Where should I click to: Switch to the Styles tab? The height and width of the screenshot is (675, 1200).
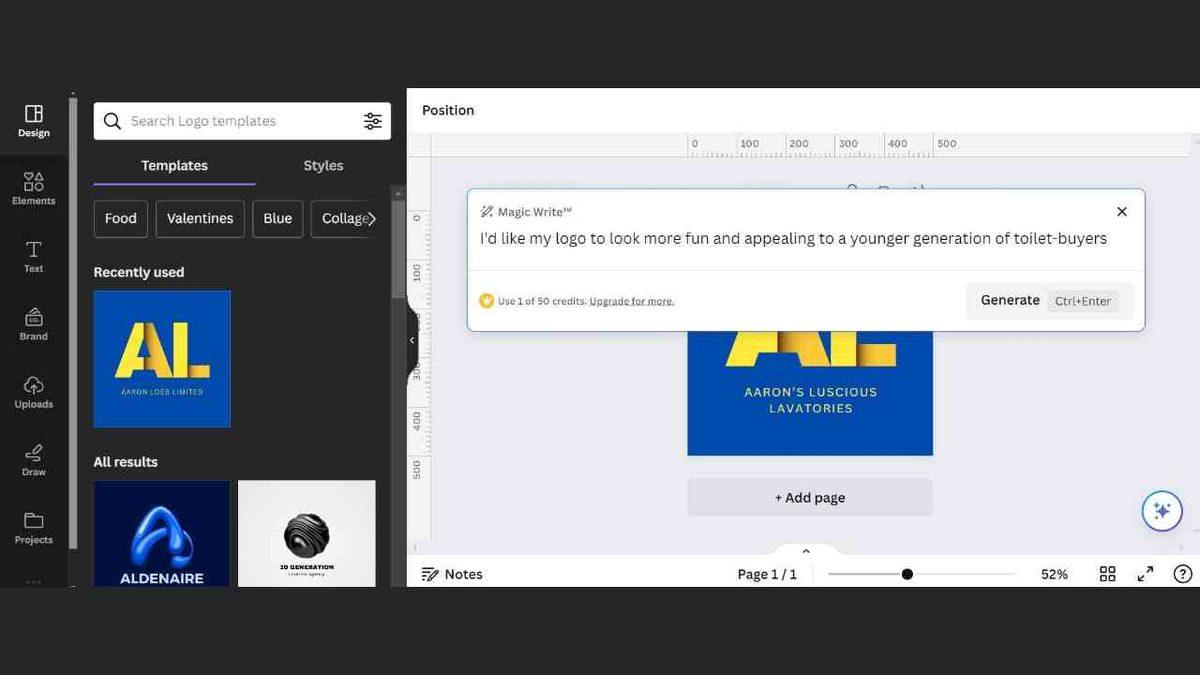[323, 166]
